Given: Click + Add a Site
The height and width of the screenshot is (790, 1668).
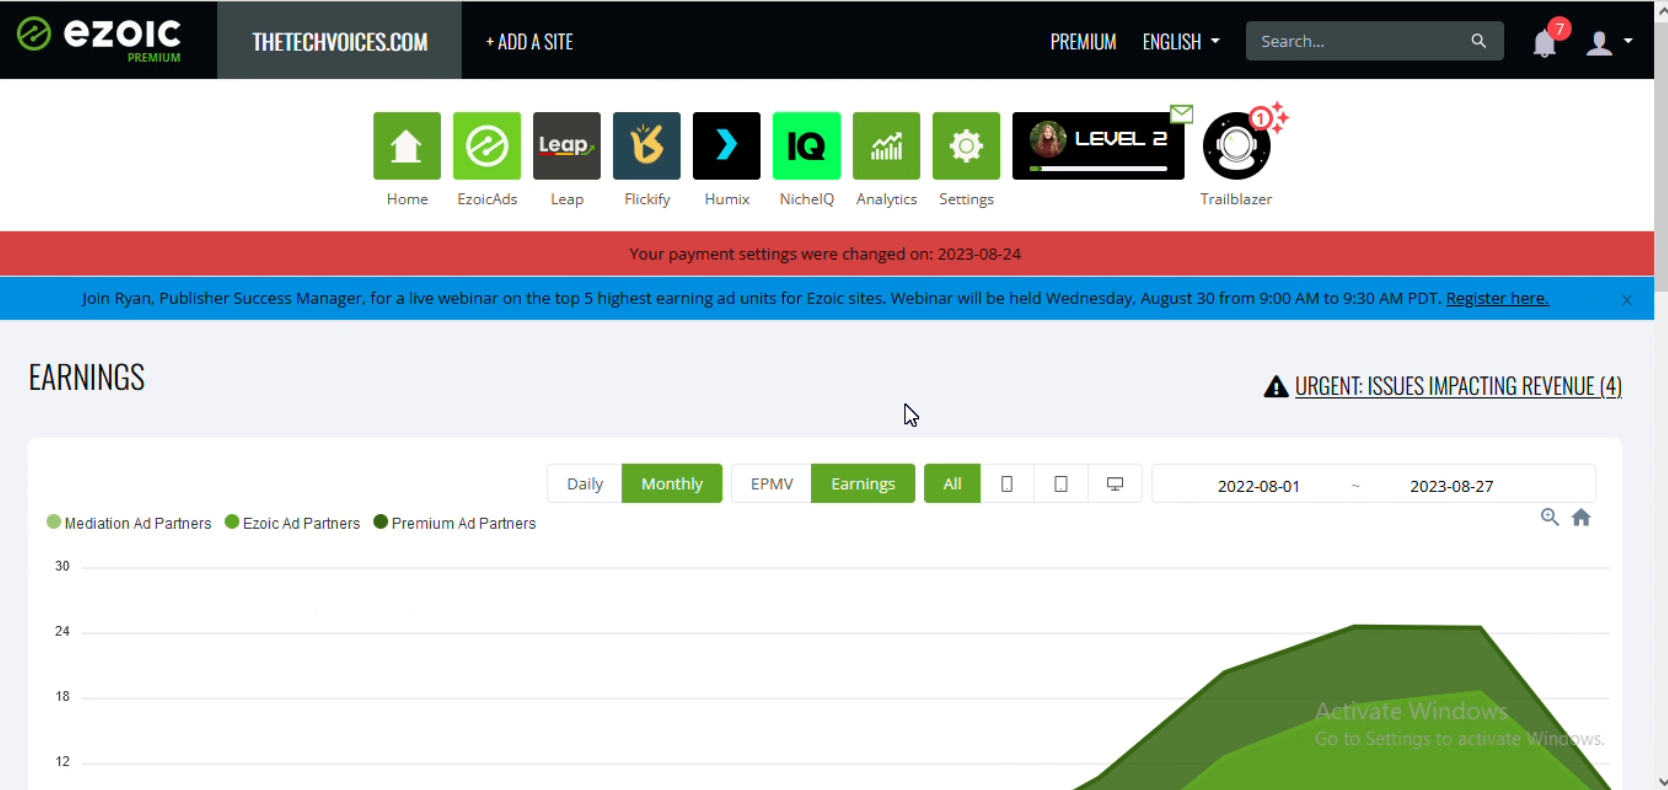Looking at the screenshot, I should [529, 42].
